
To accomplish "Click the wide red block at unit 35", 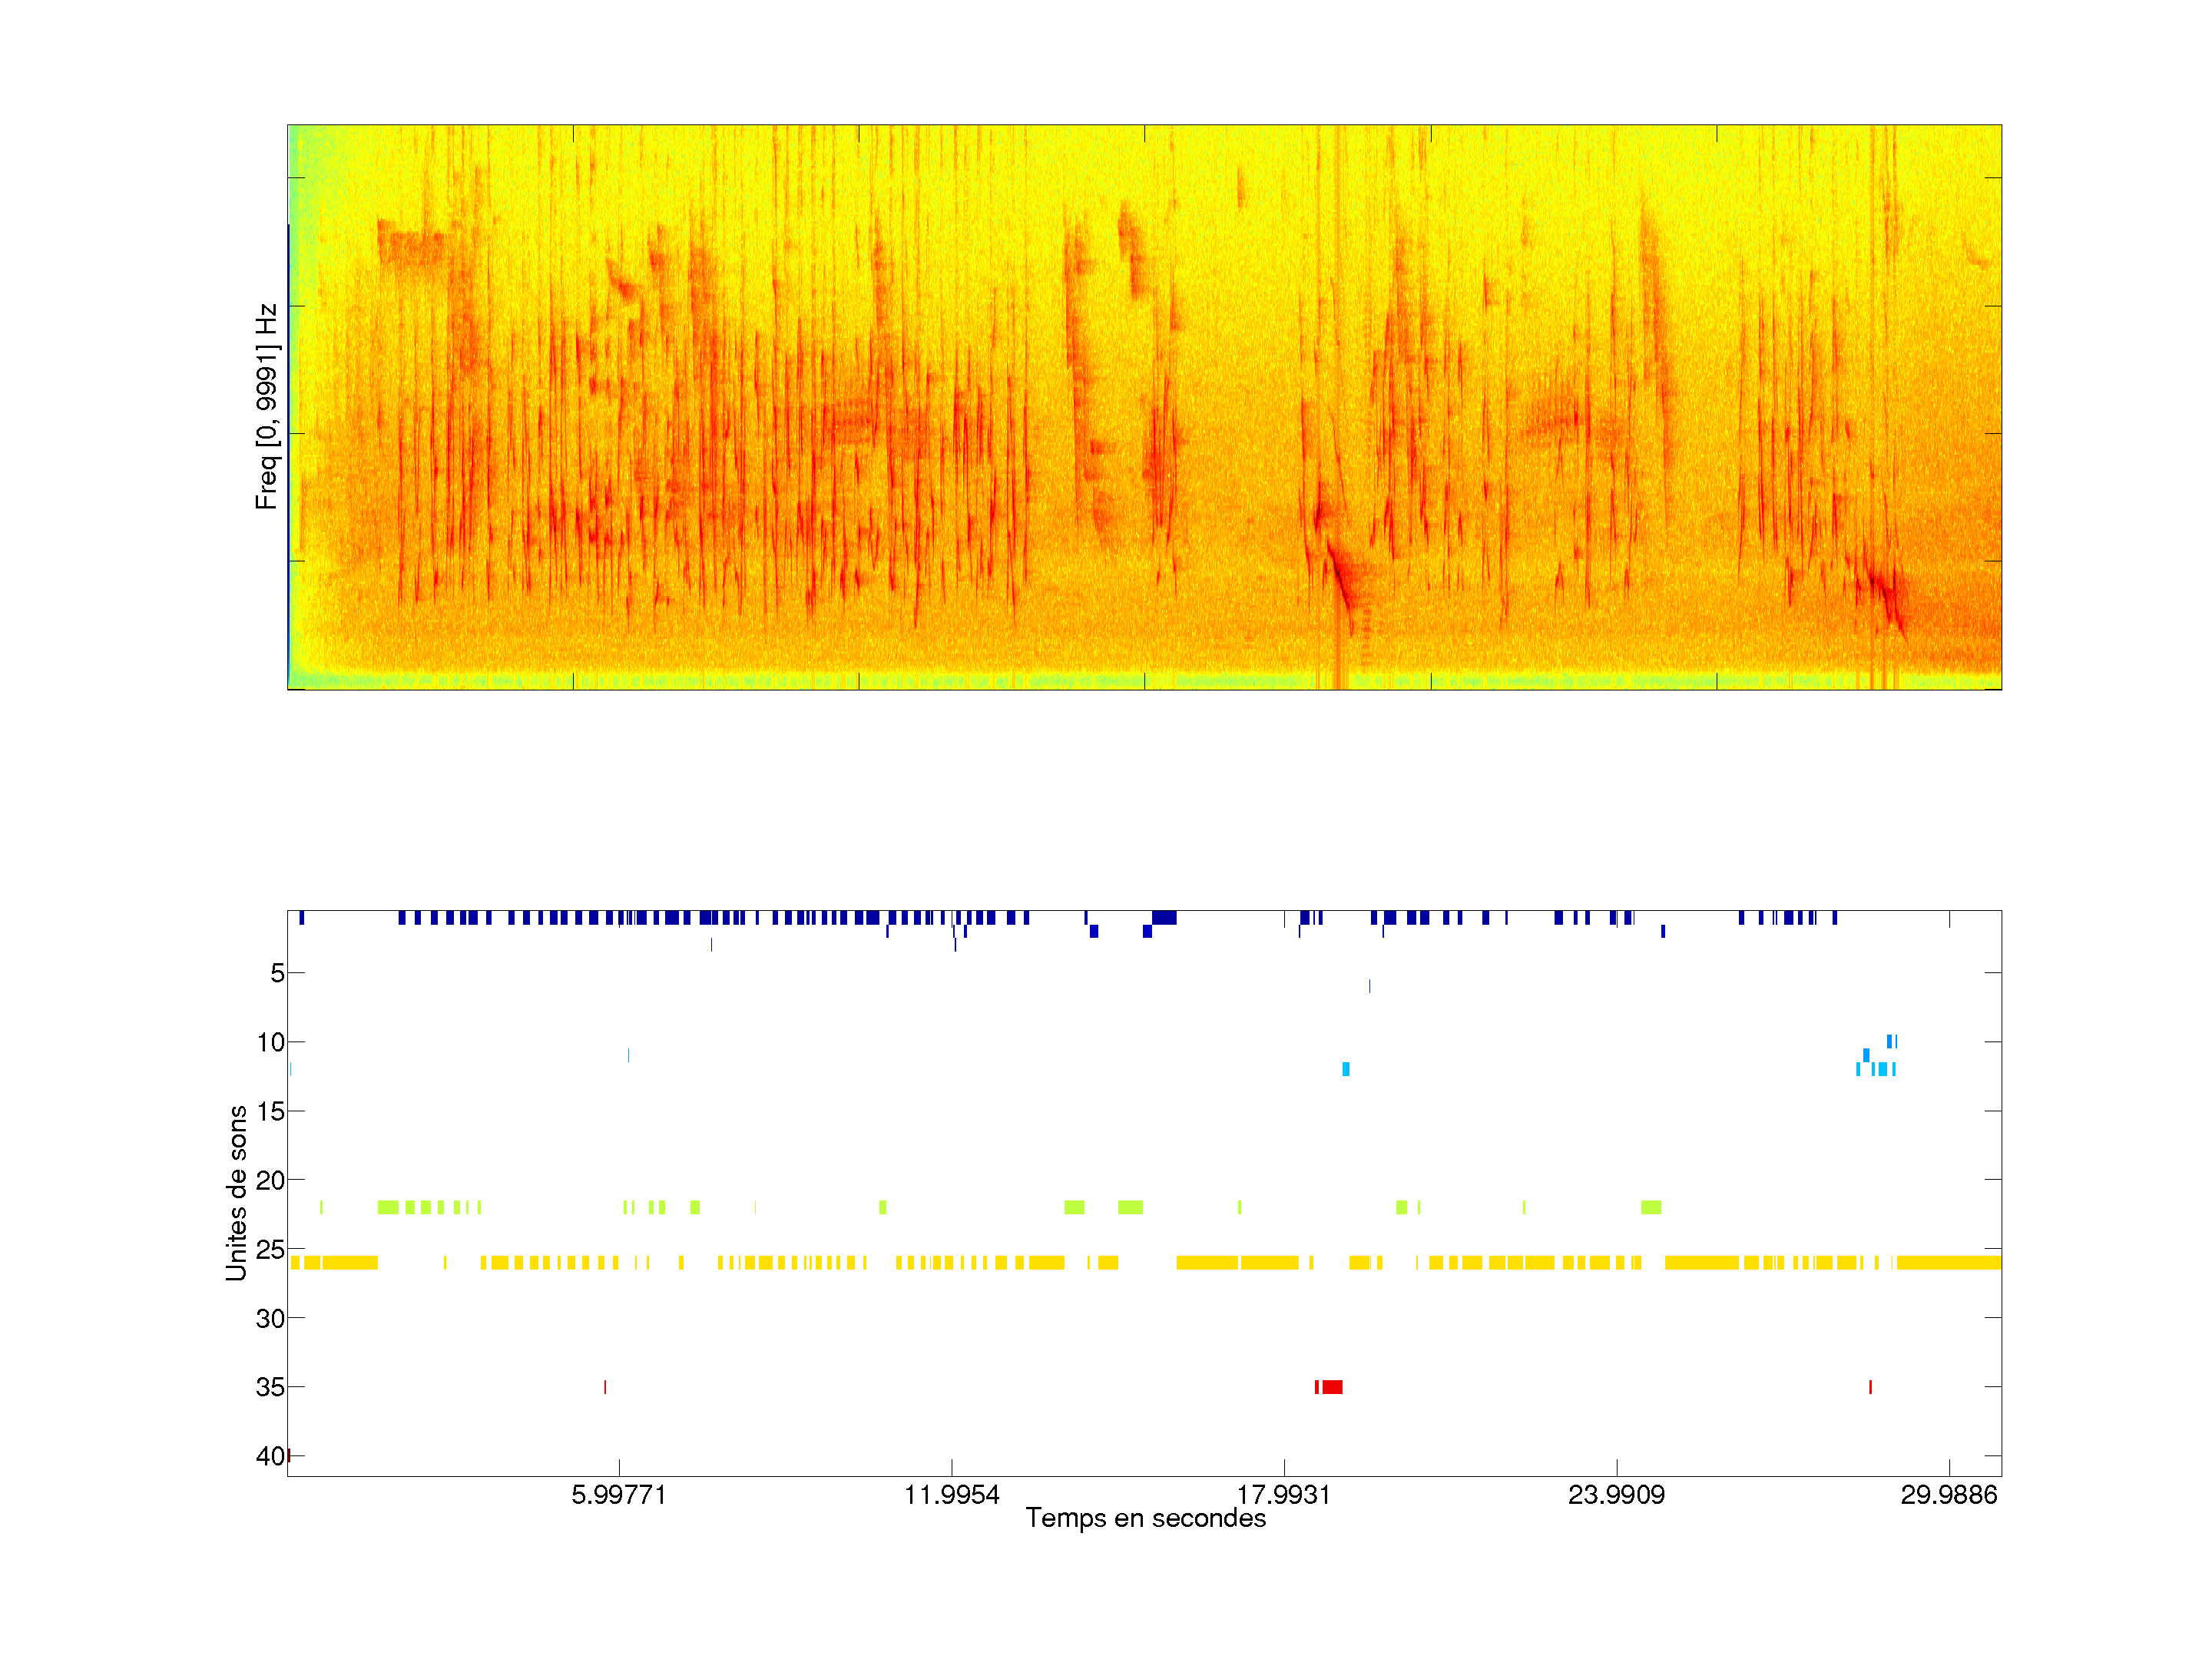I will [x=1332, y=1387].
